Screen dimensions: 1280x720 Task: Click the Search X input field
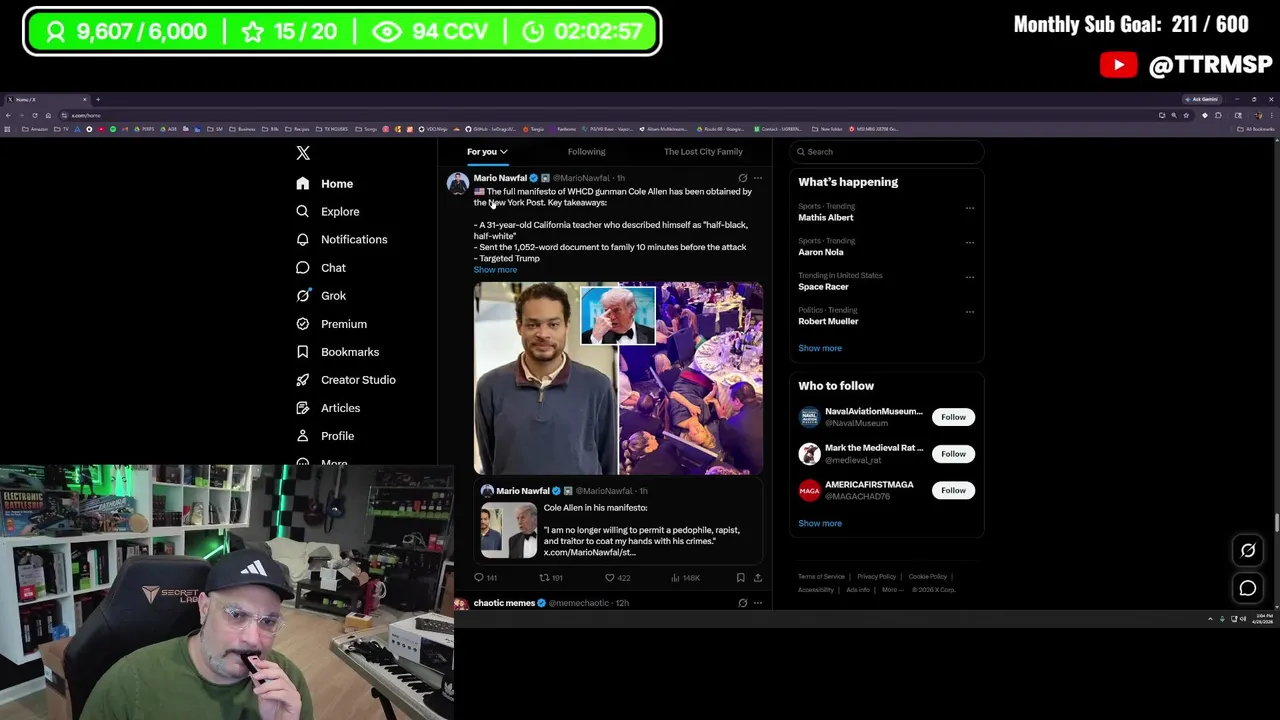pos(886,152)
